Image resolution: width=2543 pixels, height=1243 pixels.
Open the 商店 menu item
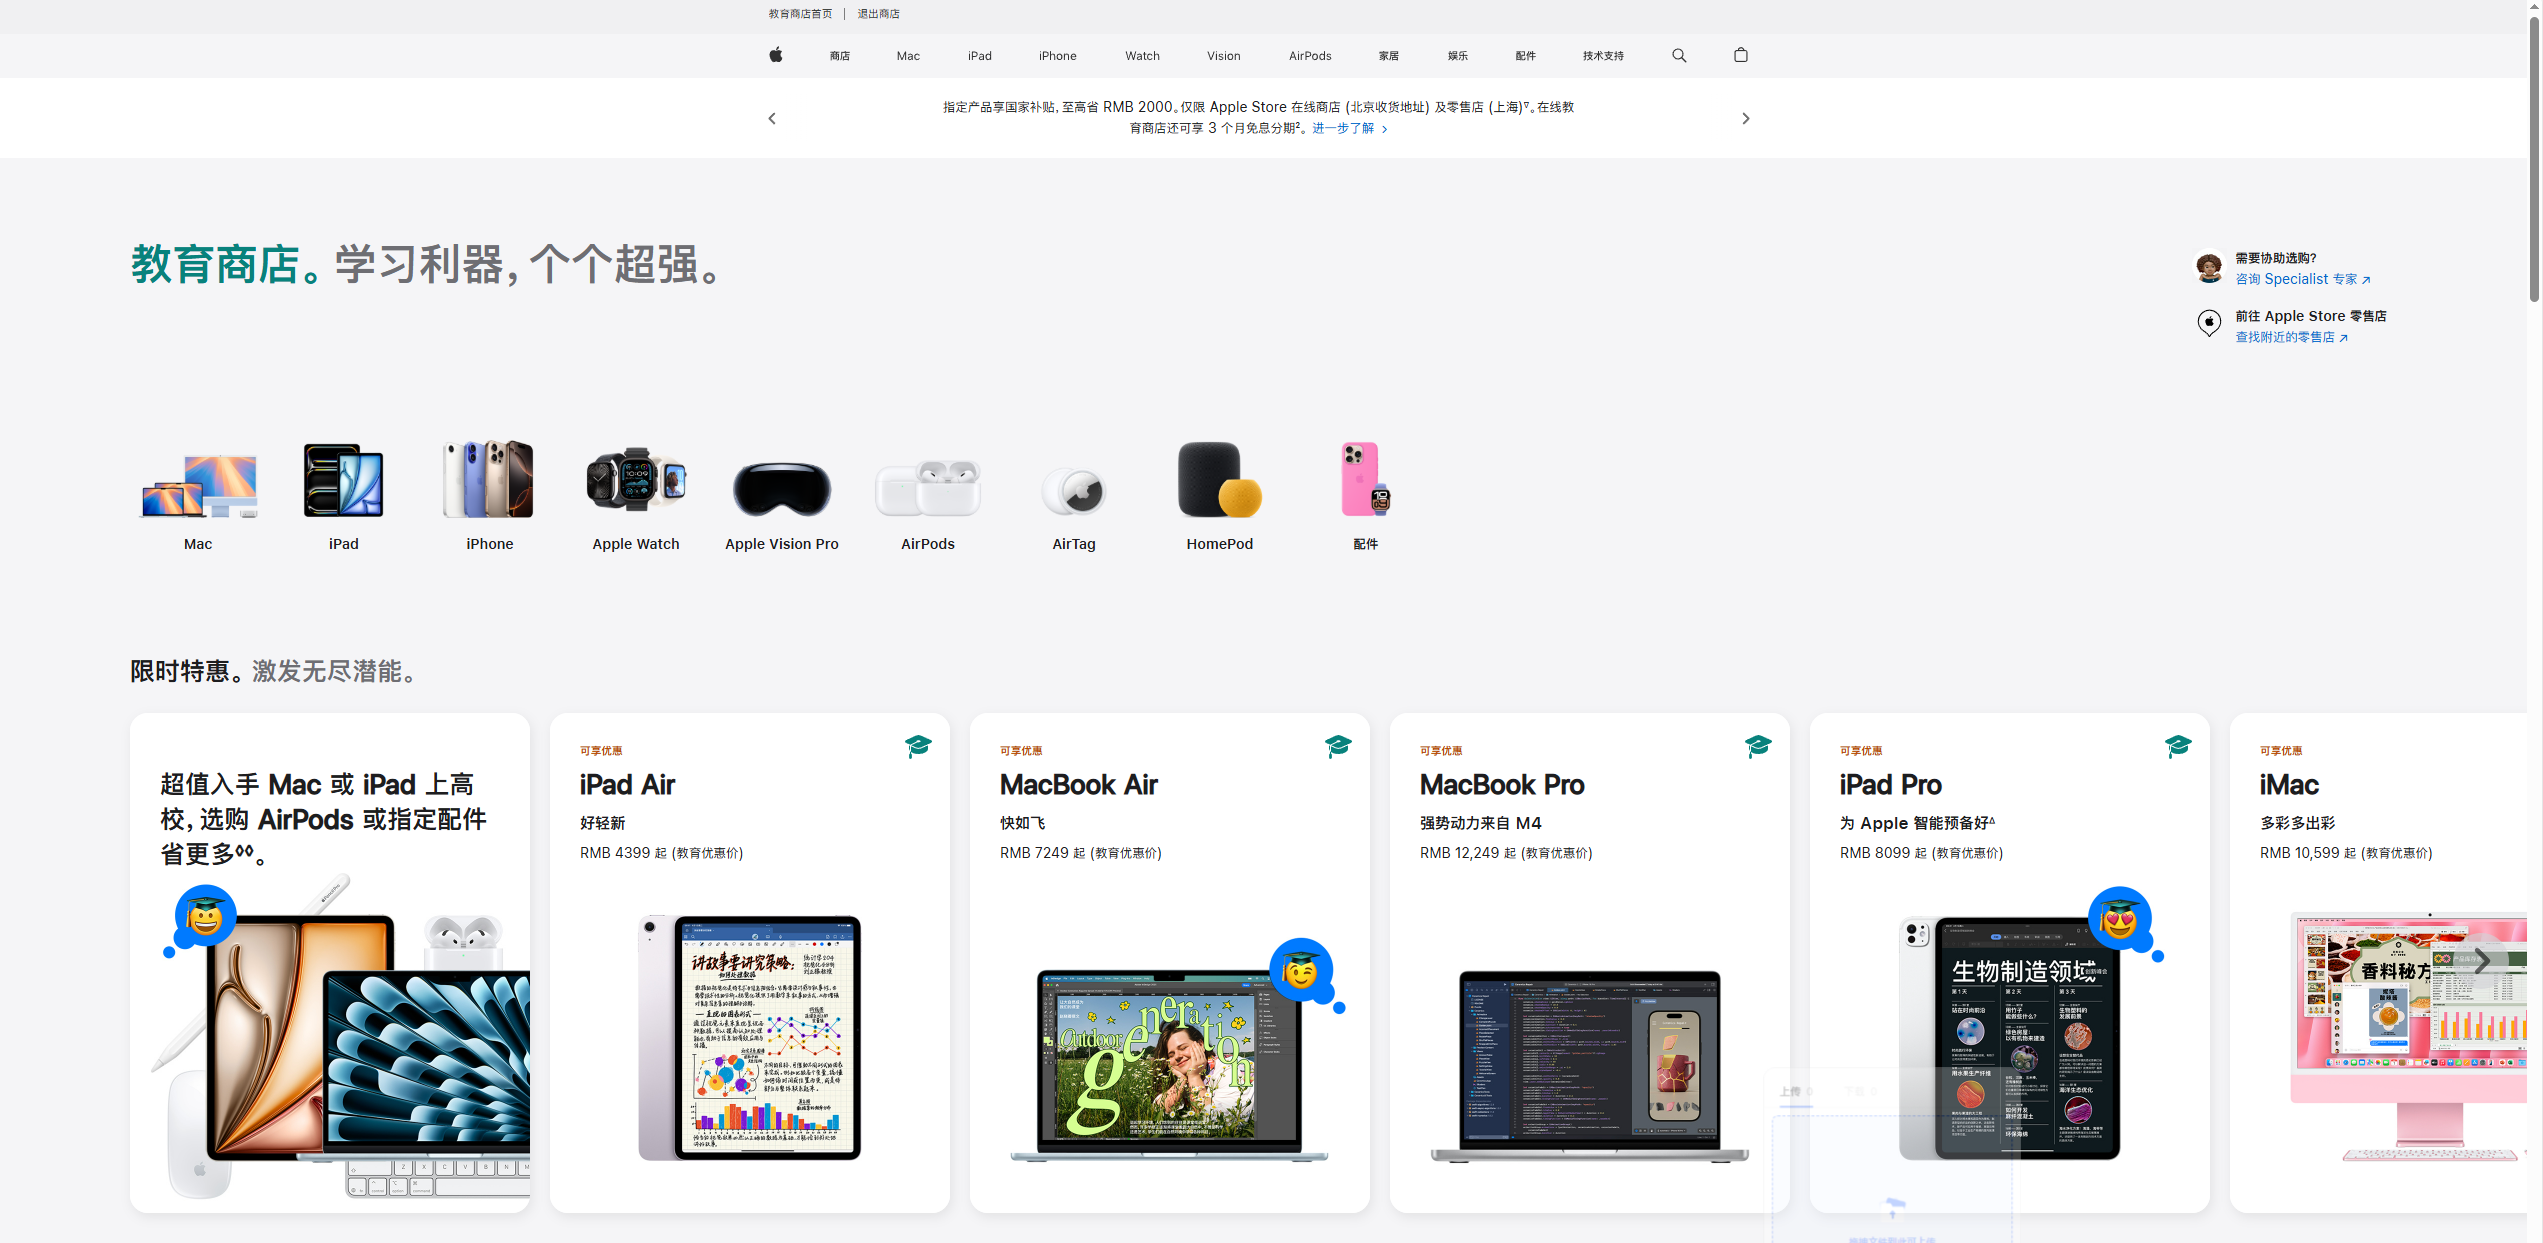[840, 56]
